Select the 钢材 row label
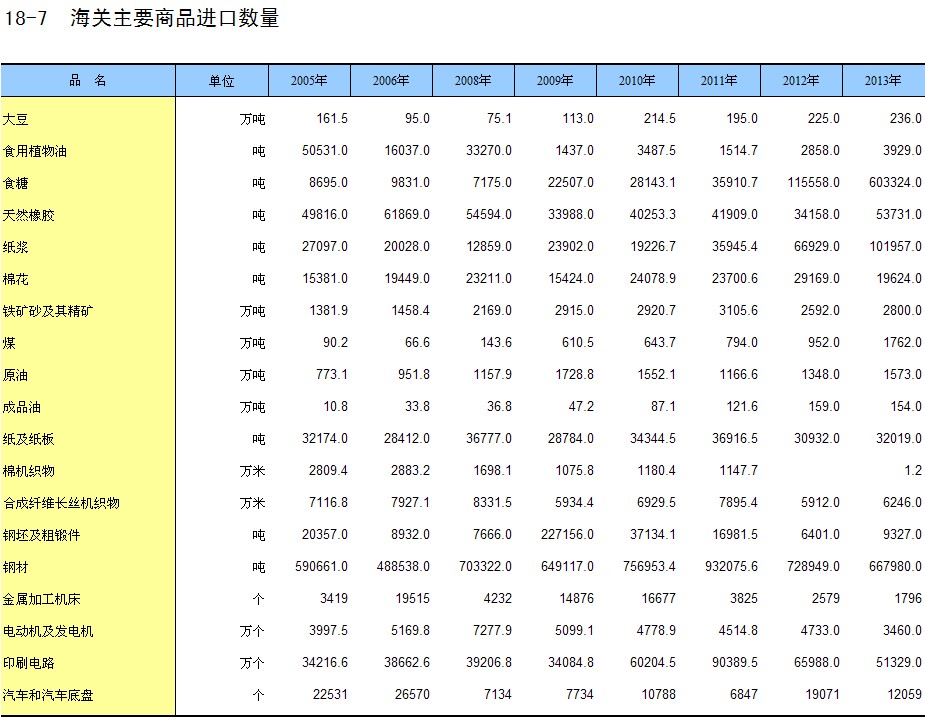The image size is (925, 717). point(15,567)
